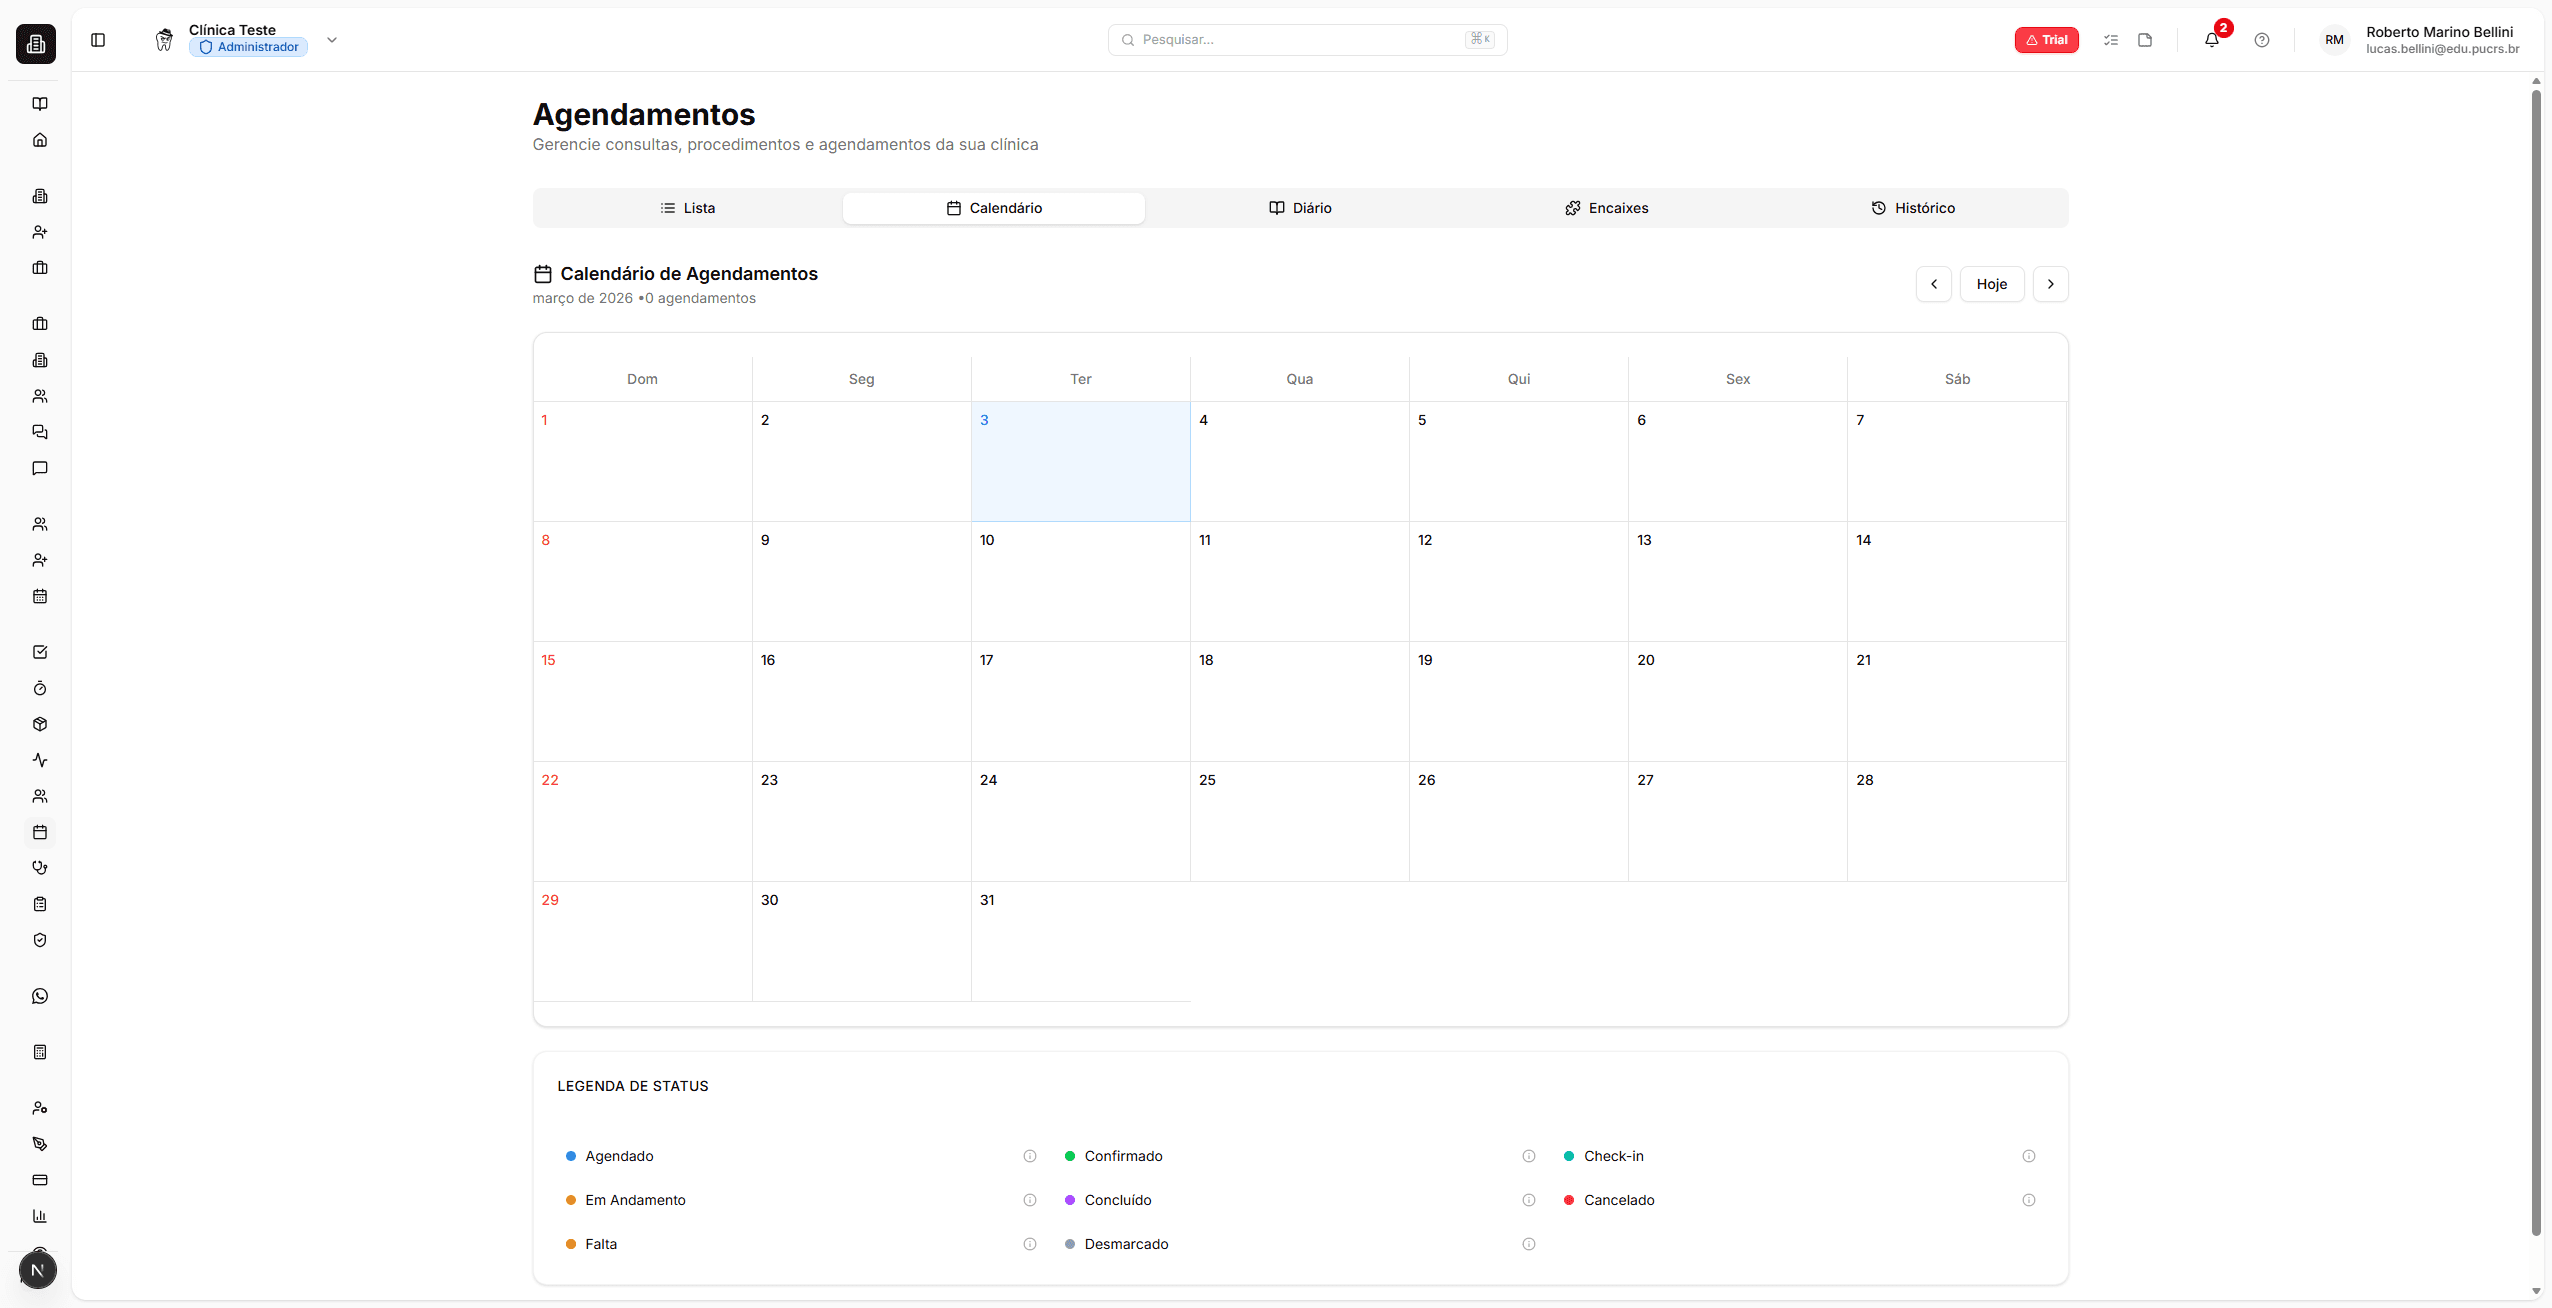This screenshot has width=2552, height=1308.
Task: Open the calendar icon in the sidebar
Action: [40, 597]
